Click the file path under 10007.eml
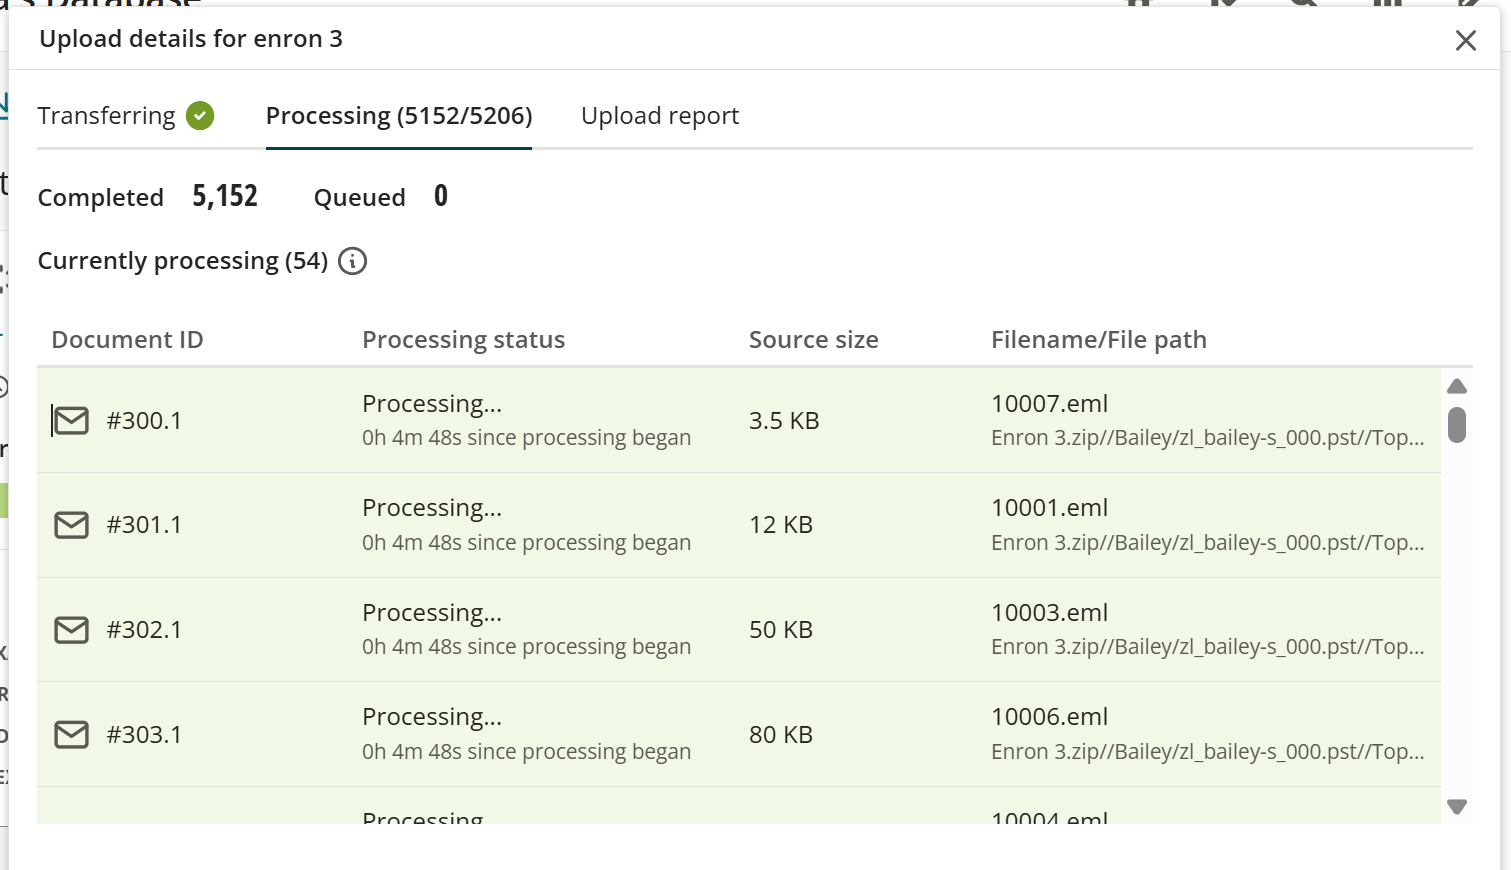This screenshot has width=1511, height=870. [1207, 438]
